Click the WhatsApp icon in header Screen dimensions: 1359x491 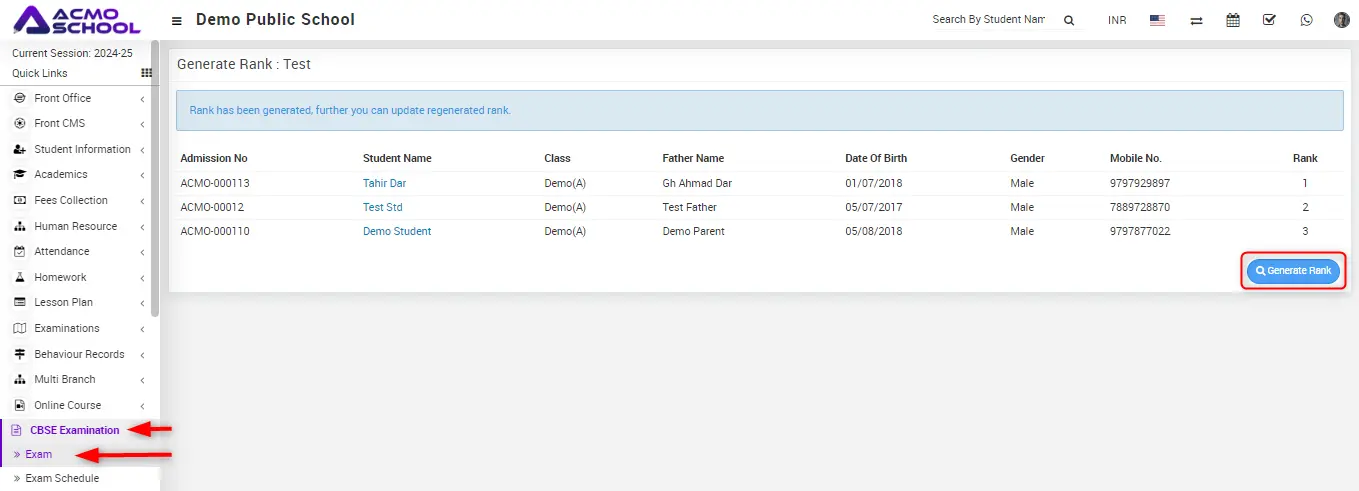point(1306,20)
